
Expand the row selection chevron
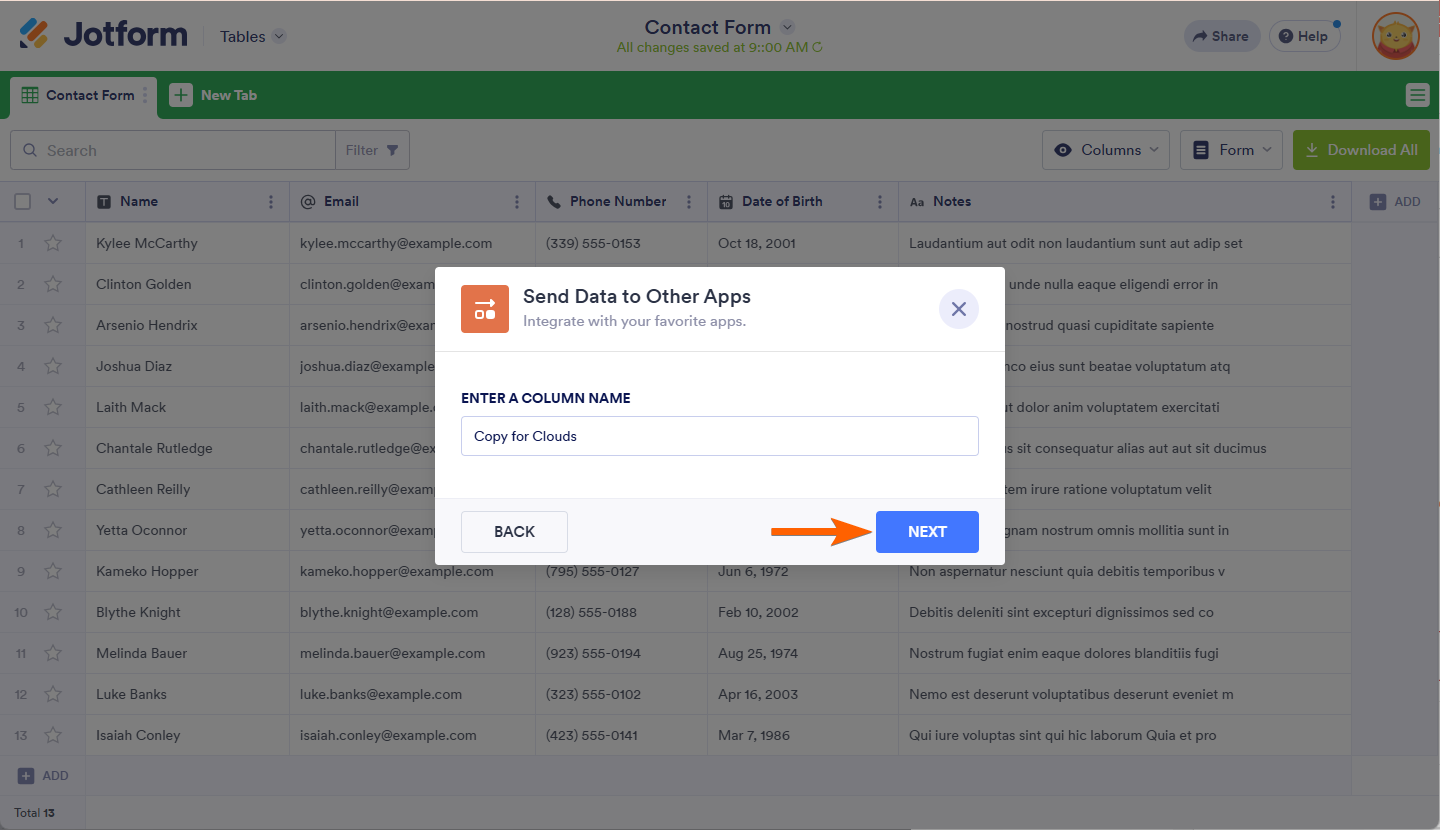[x=53, y=201]
